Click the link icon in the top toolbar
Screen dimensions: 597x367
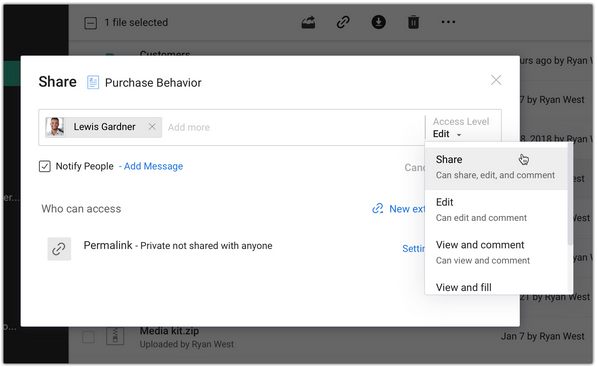point(343,22)
